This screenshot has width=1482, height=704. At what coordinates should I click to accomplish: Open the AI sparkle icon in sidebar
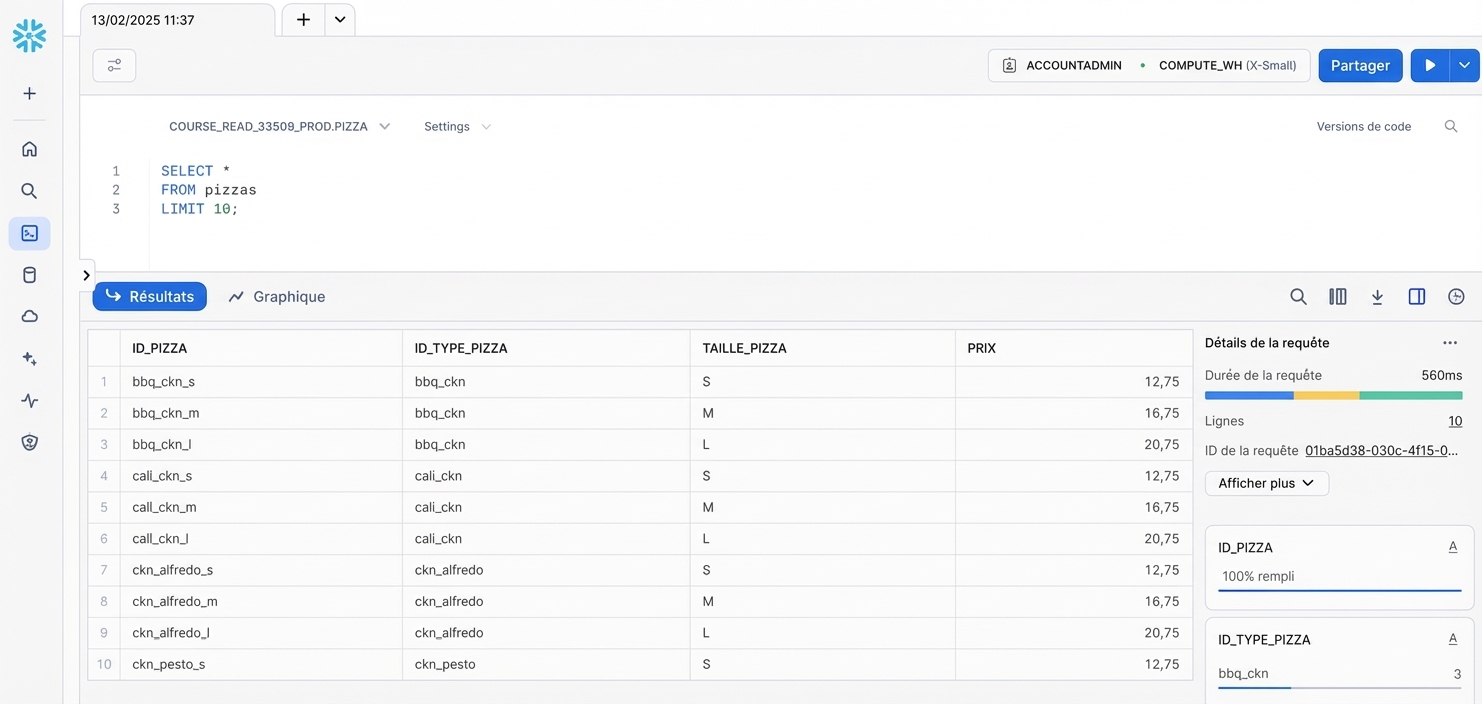coord(29,359)
